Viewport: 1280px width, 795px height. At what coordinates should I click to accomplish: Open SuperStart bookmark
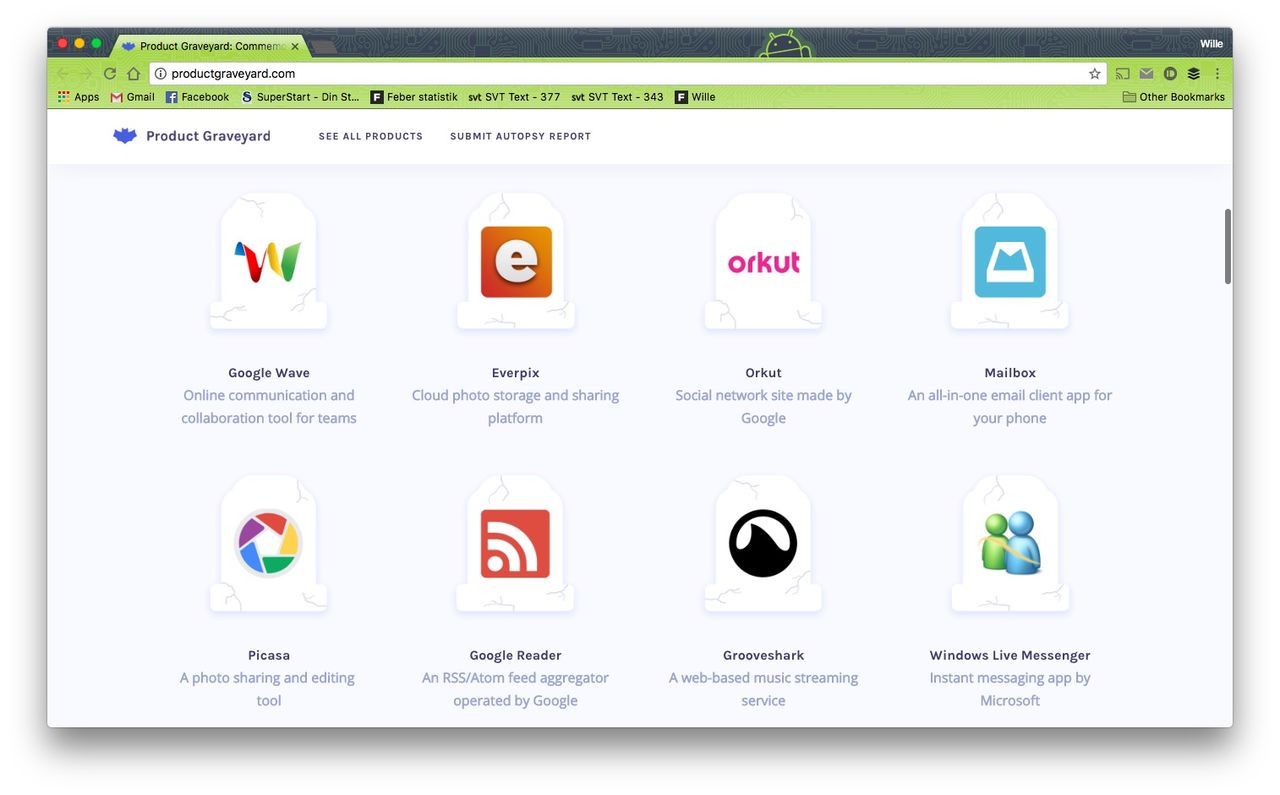pyautogui.click(x=300, y=97)
